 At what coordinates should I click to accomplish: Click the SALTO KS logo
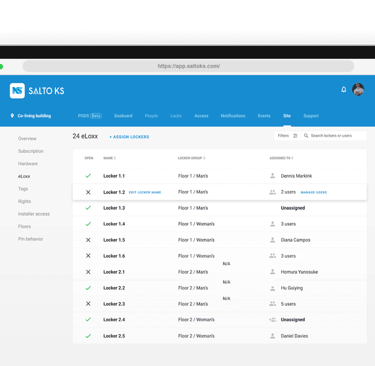[37, 91]
